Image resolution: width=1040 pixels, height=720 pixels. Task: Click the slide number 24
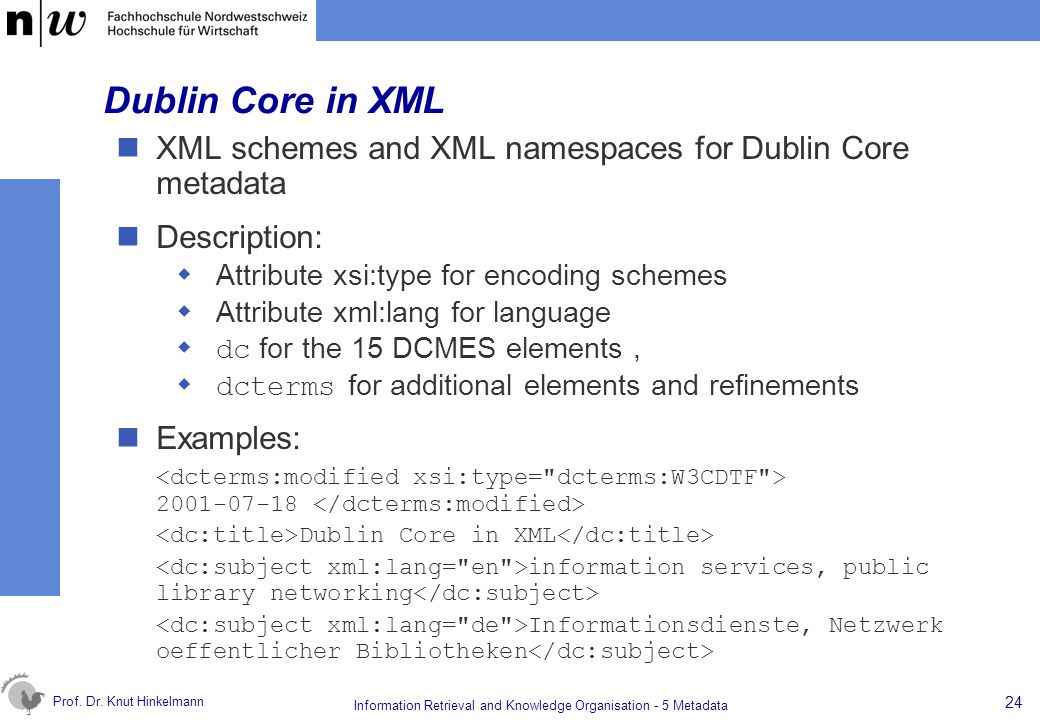pyautogui.click(x=1013, y=702)
